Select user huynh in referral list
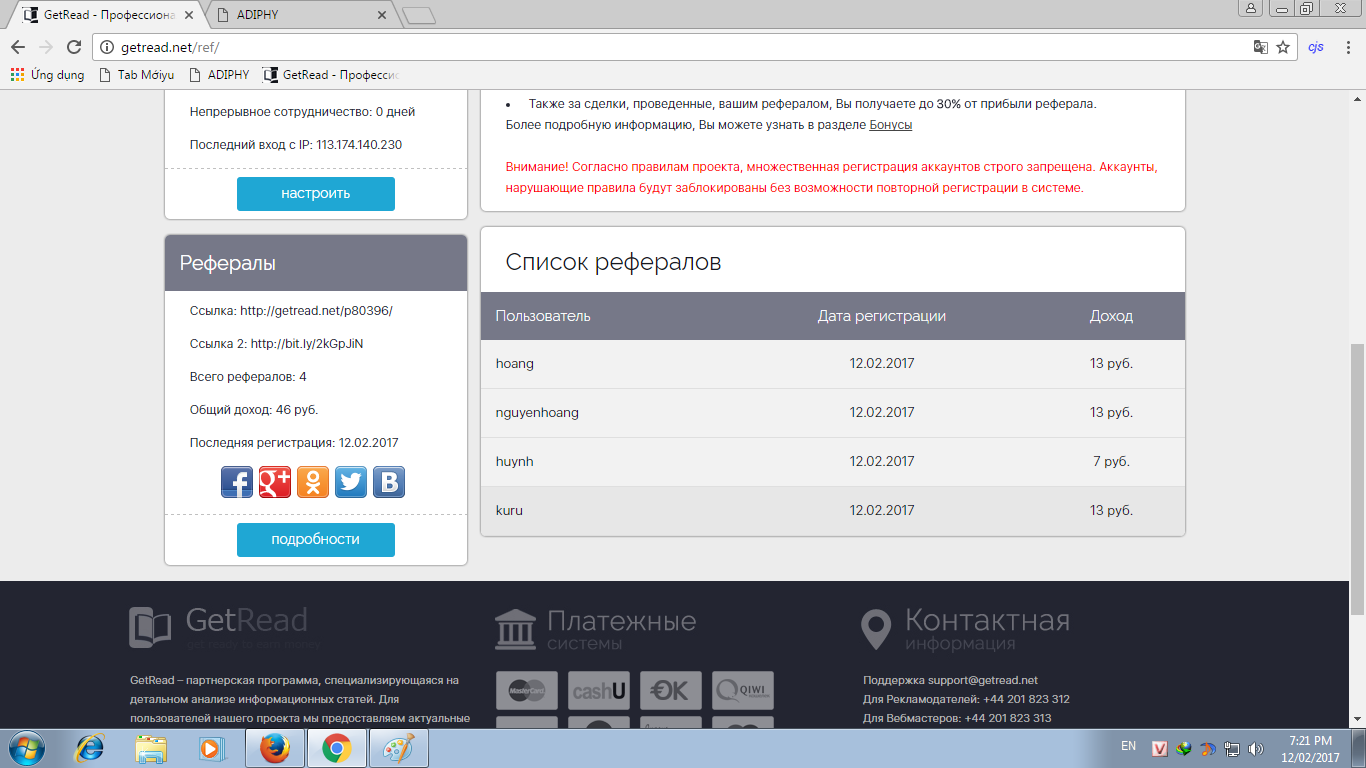1366x768 pixels. pos(515,462)
